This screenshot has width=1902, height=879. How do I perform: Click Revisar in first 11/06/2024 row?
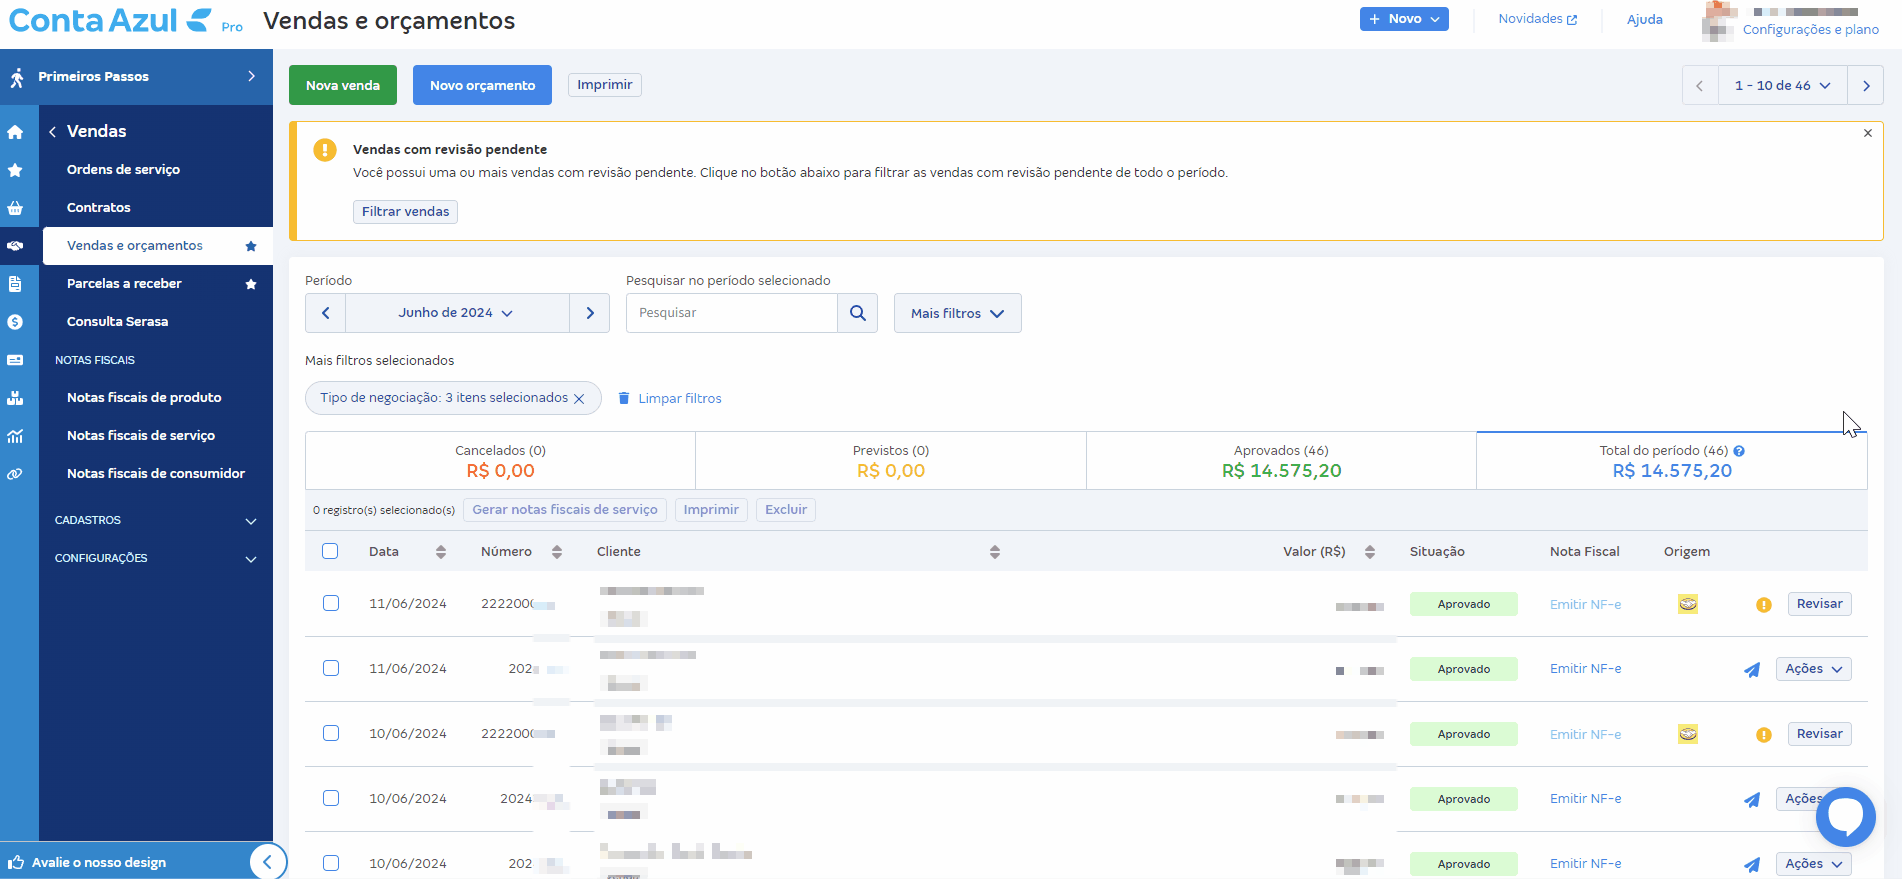coord(1819,604)
